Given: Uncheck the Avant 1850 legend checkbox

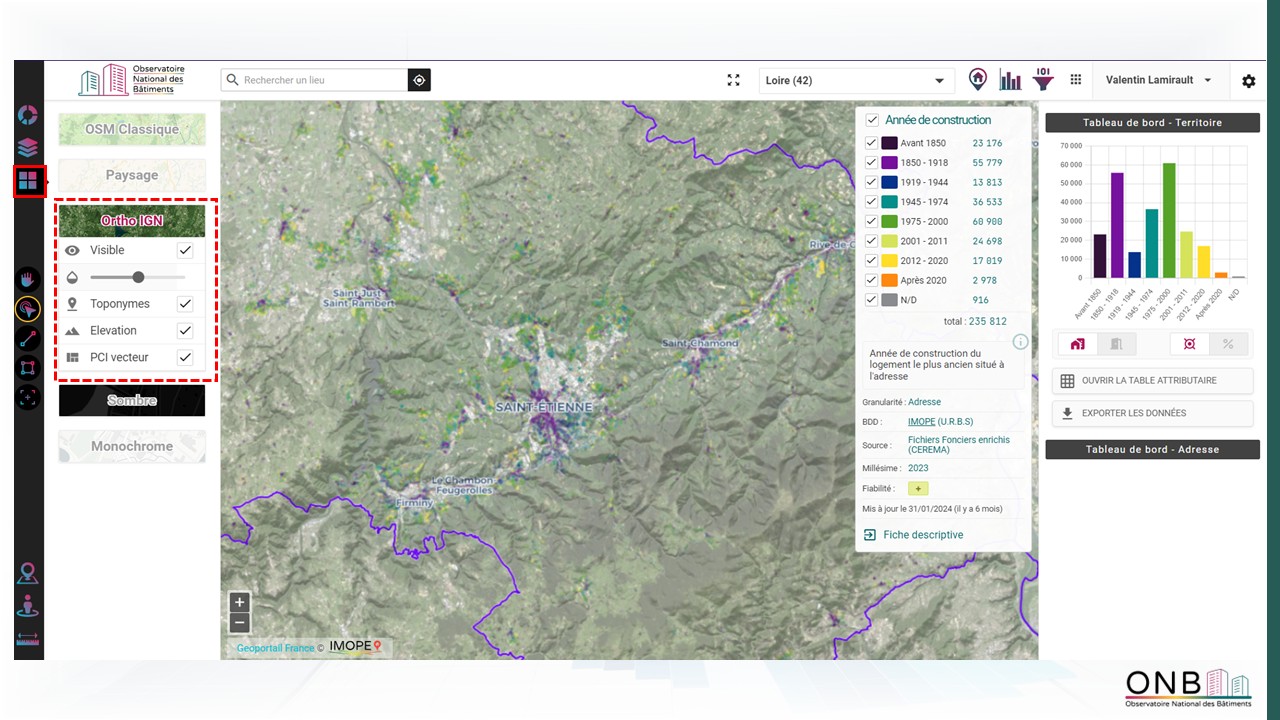Looking at the screenshot, I should click(871, 143).
